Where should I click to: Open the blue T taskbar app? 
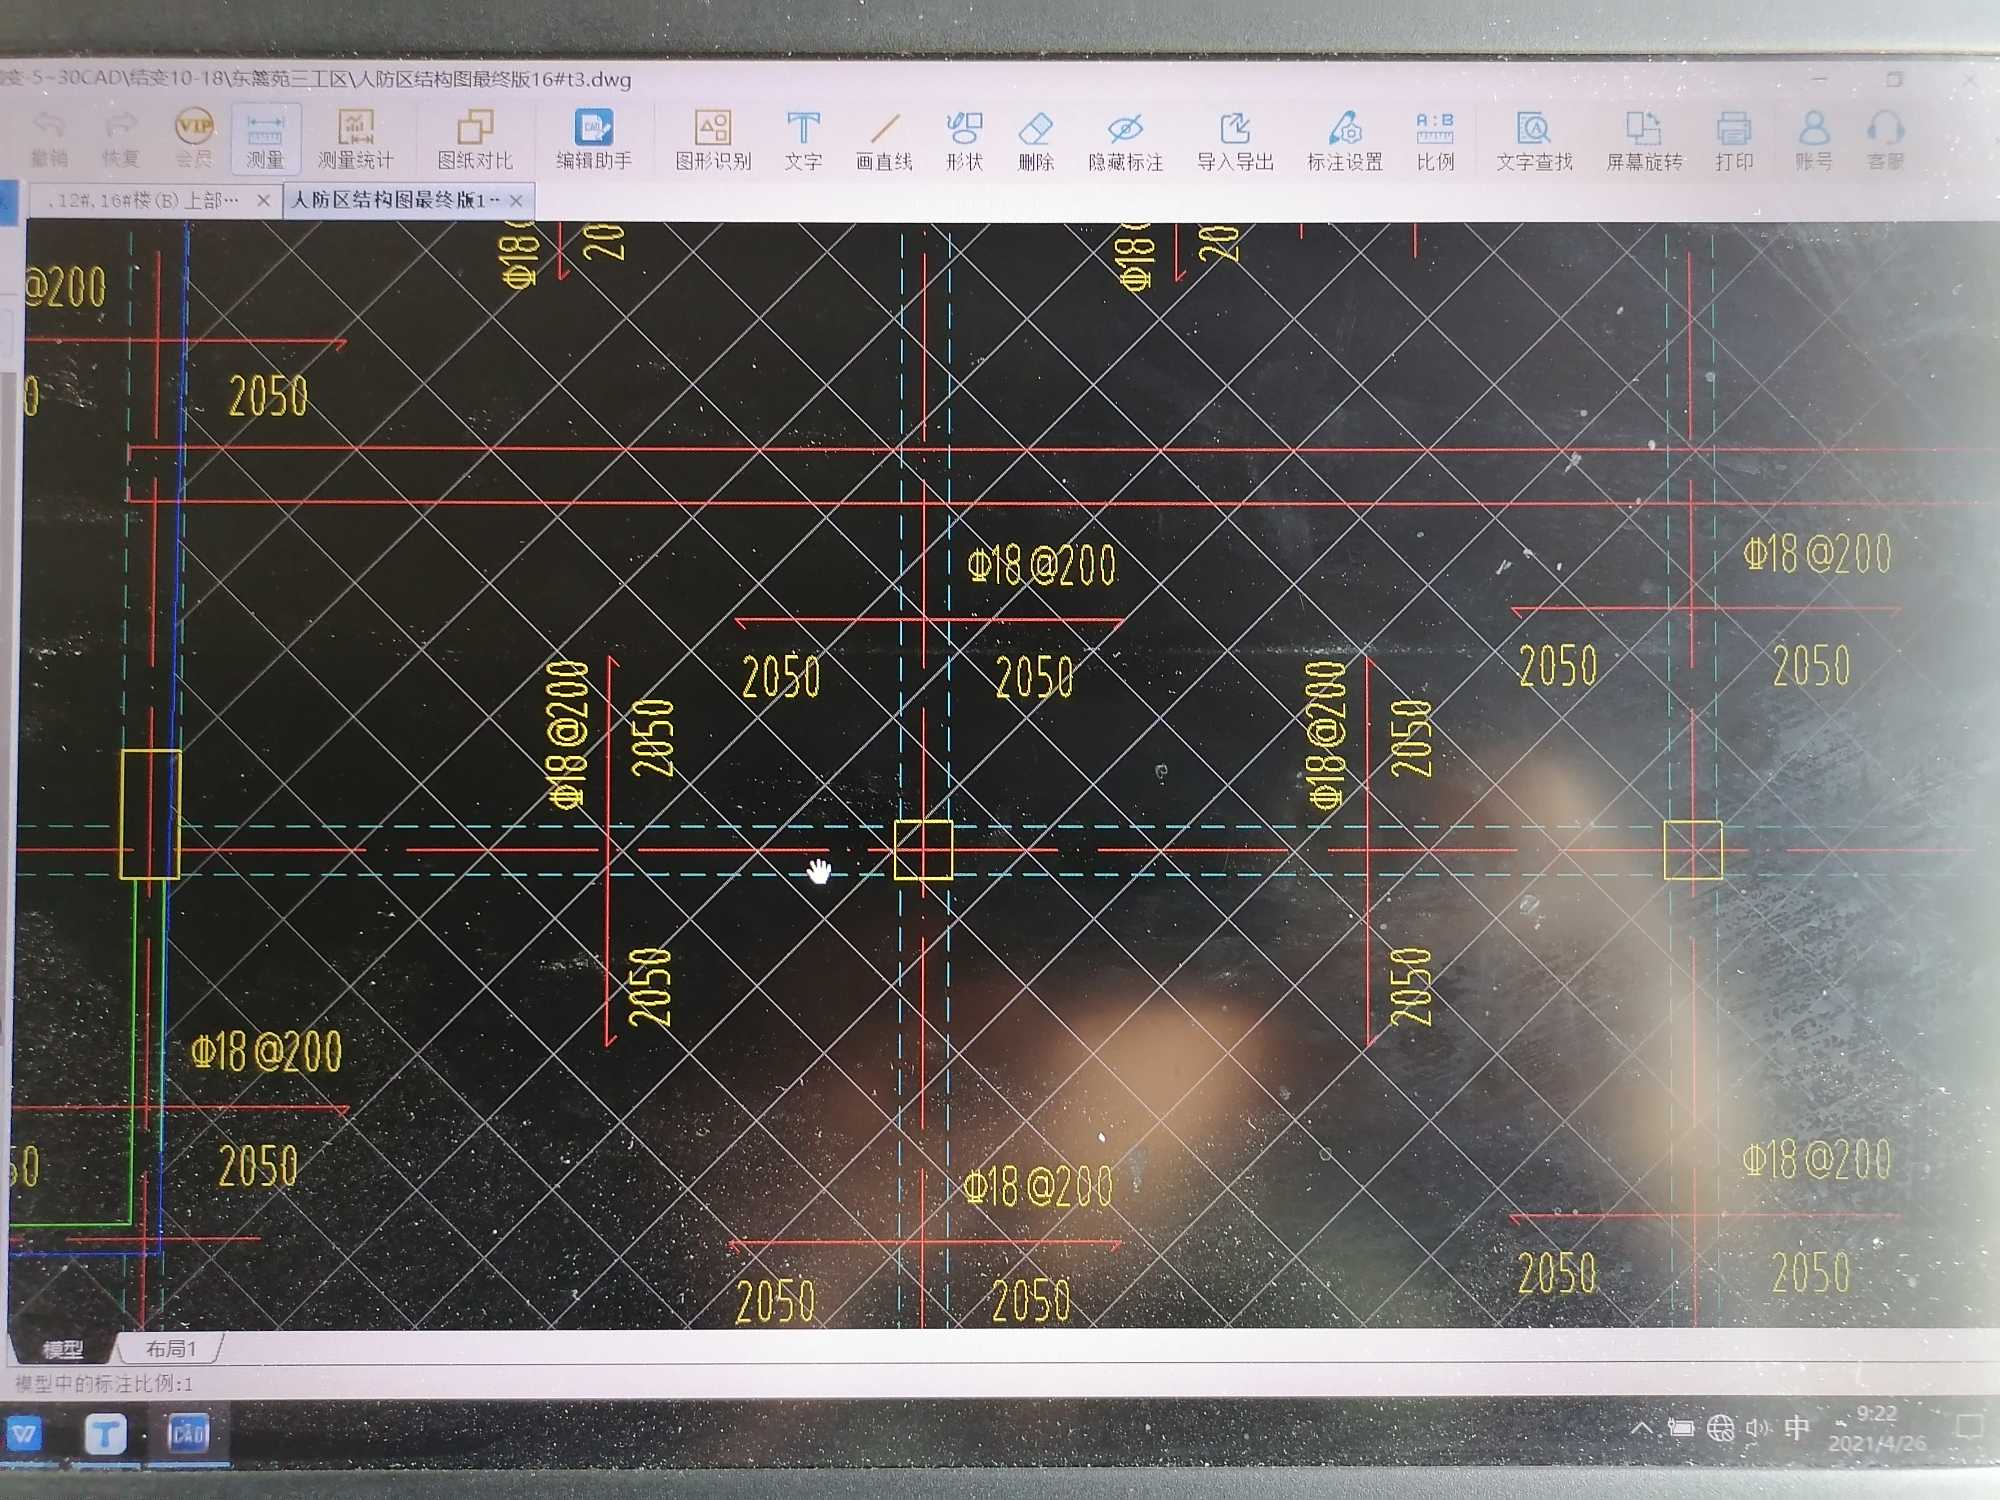[x=105, y=1435]
